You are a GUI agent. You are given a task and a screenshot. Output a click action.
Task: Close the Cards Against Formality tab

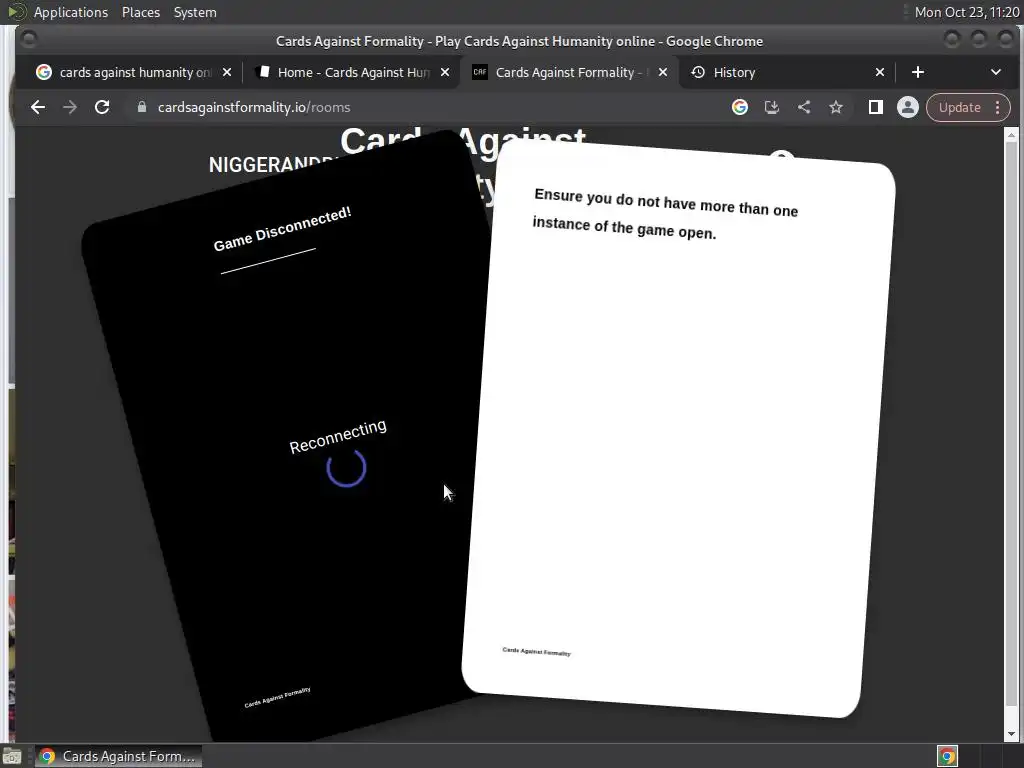tap(663, 72)
